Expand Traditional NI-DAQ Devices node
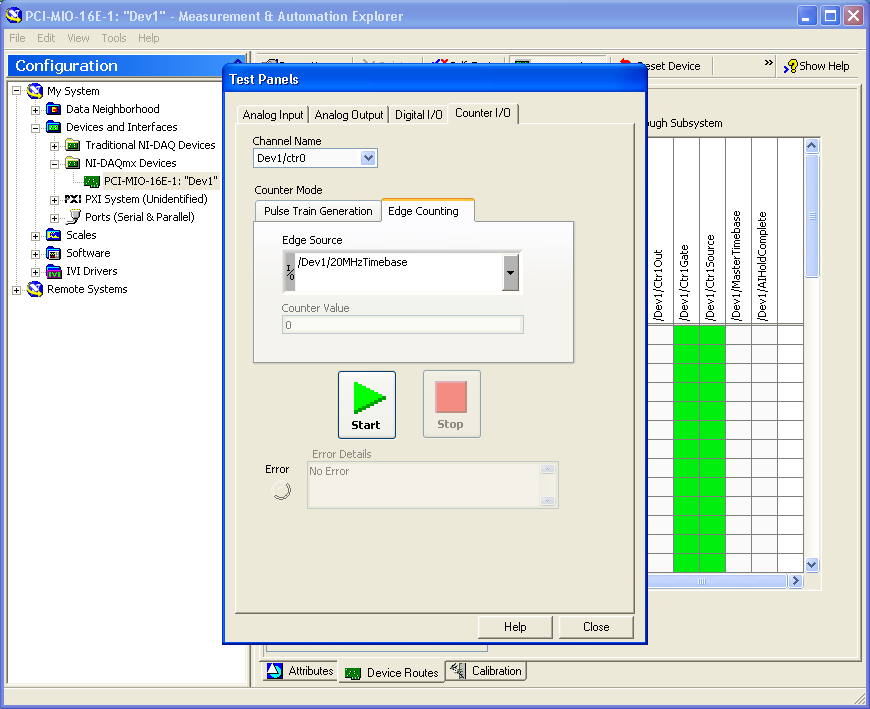870x709 pixels. (54, 146)
